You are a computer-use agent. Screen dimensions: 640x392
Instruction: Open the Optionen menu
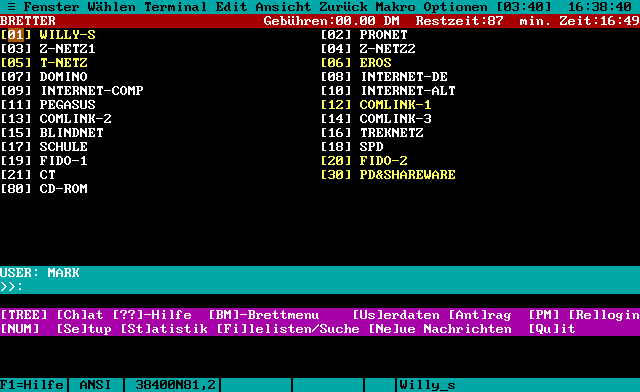pos(455,7)
